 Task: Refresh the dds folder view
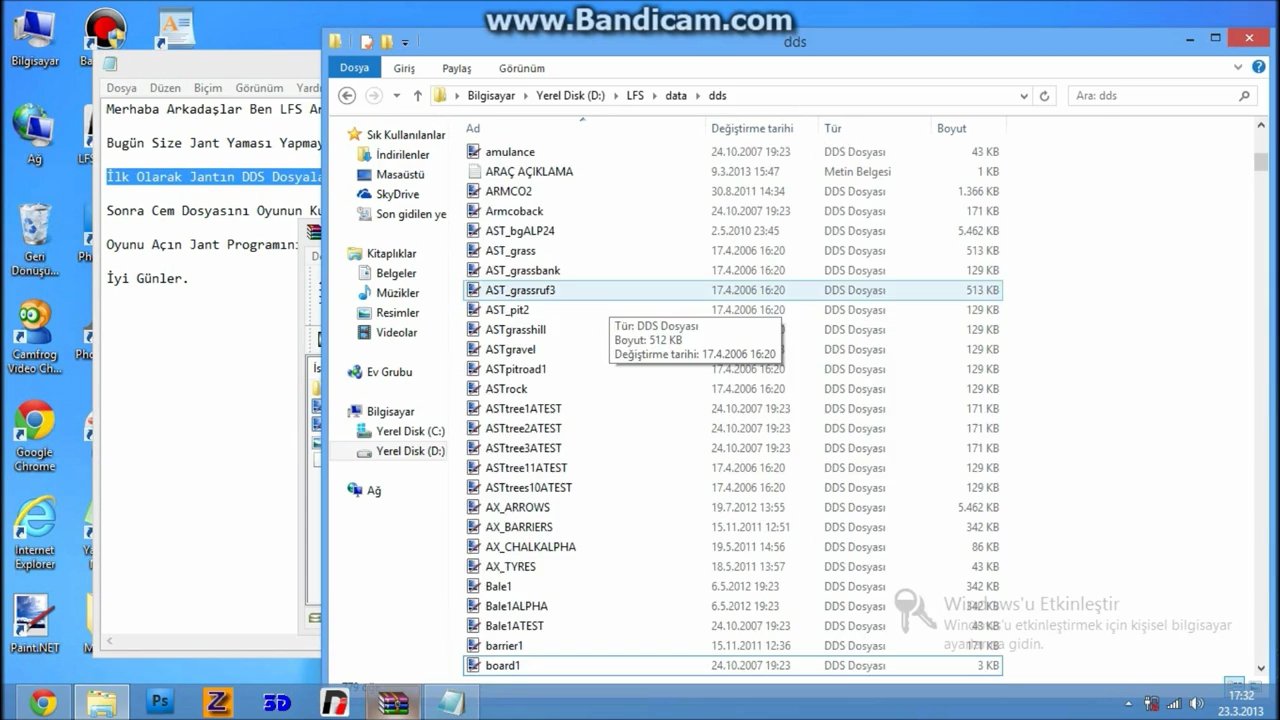point(1045,96)
